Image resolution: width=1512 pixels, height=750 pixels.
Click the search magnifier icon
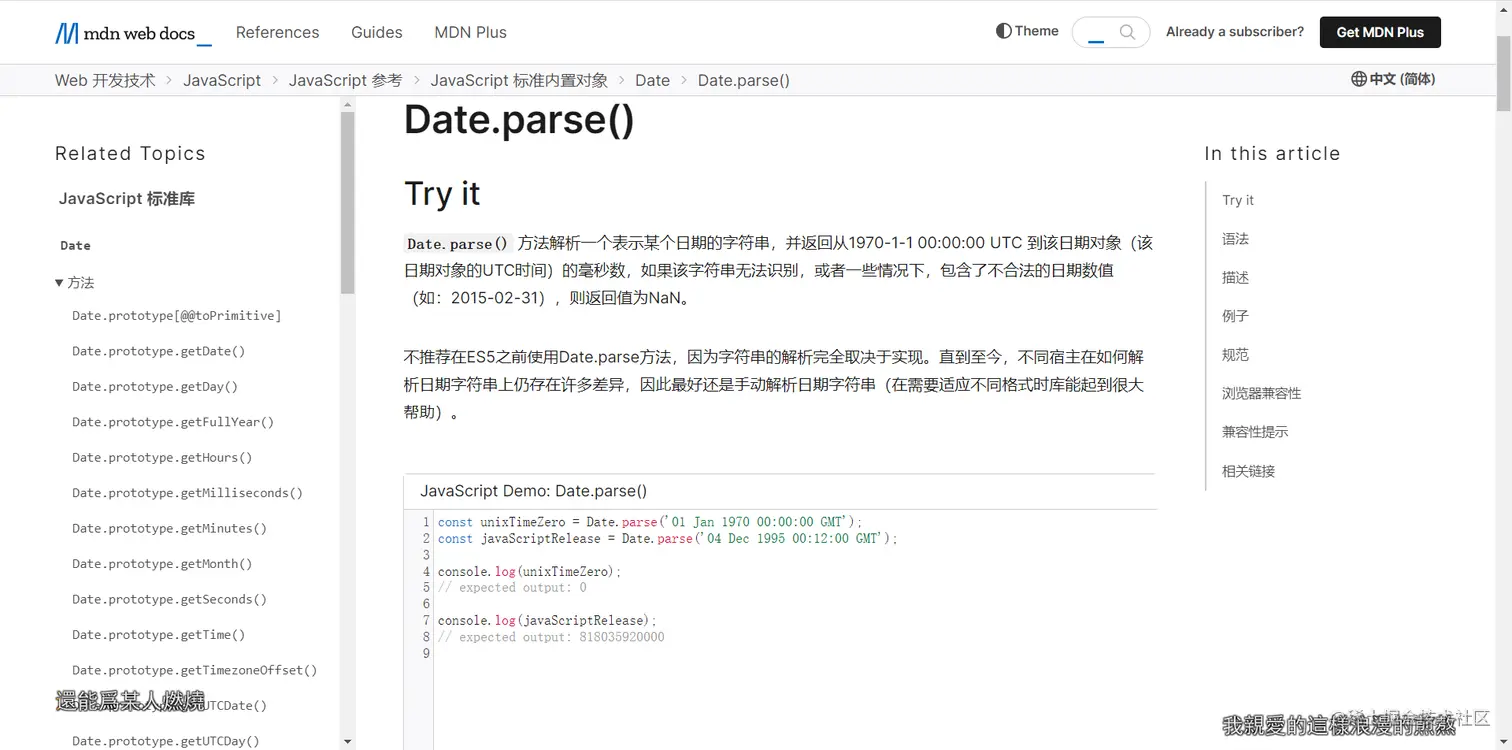point(1128,32)
